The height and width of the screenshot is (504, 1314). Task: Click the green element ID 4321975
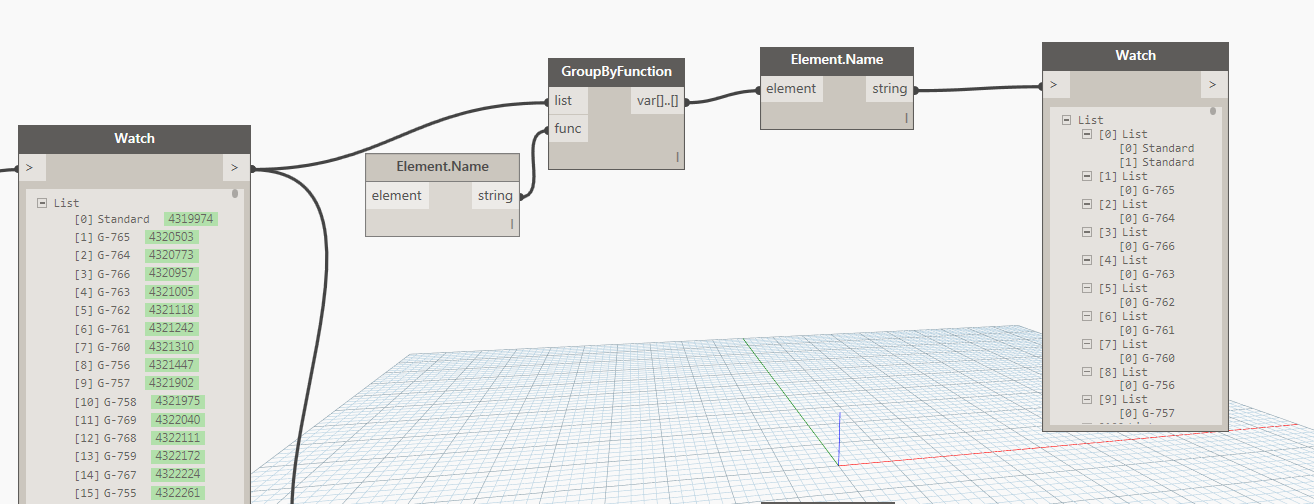(177, 401)
